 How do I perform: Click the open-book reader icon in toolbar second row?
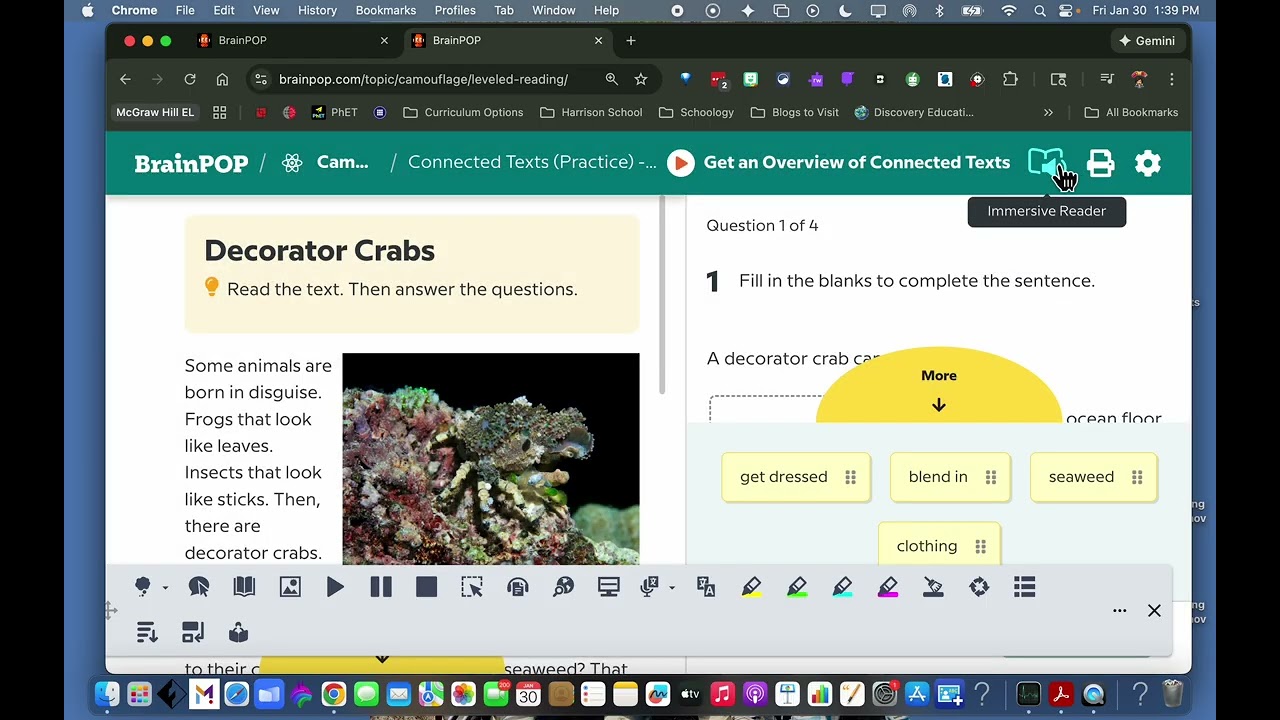(x=238, y=632)
